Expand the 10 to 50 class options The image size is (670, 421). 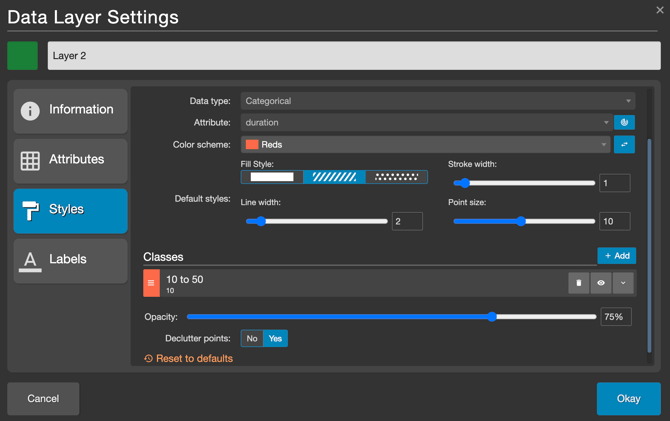click(x=623, y=283)
